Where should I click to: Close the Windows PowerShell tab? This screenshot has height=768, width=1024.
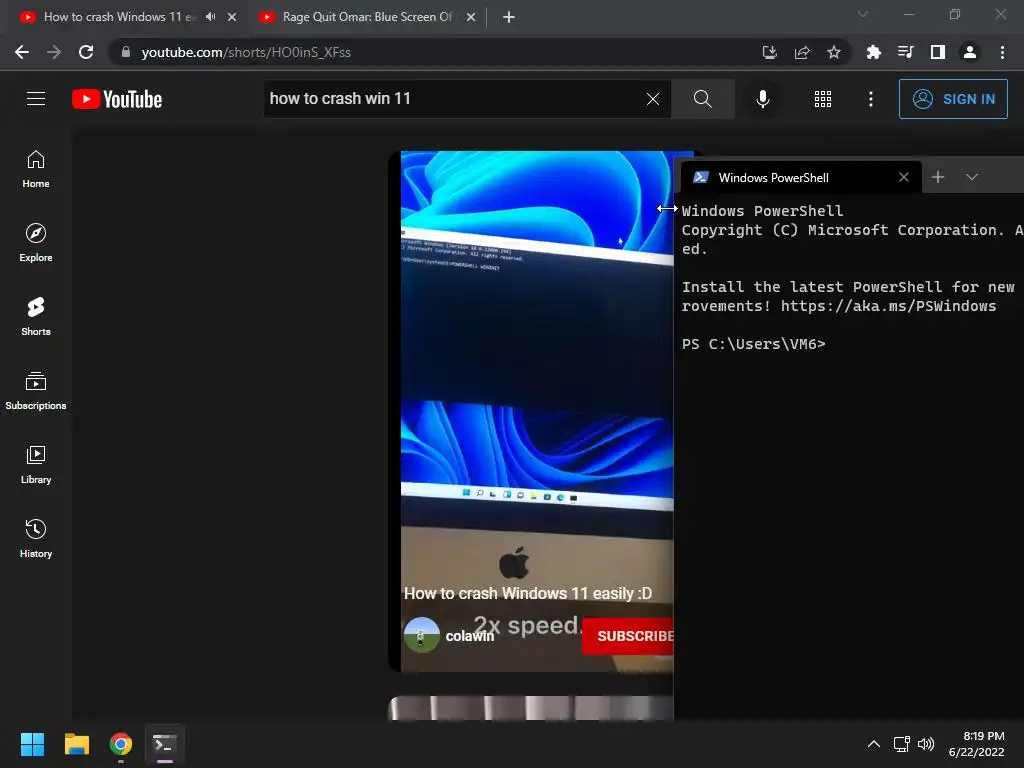click(x=904, y=177)
